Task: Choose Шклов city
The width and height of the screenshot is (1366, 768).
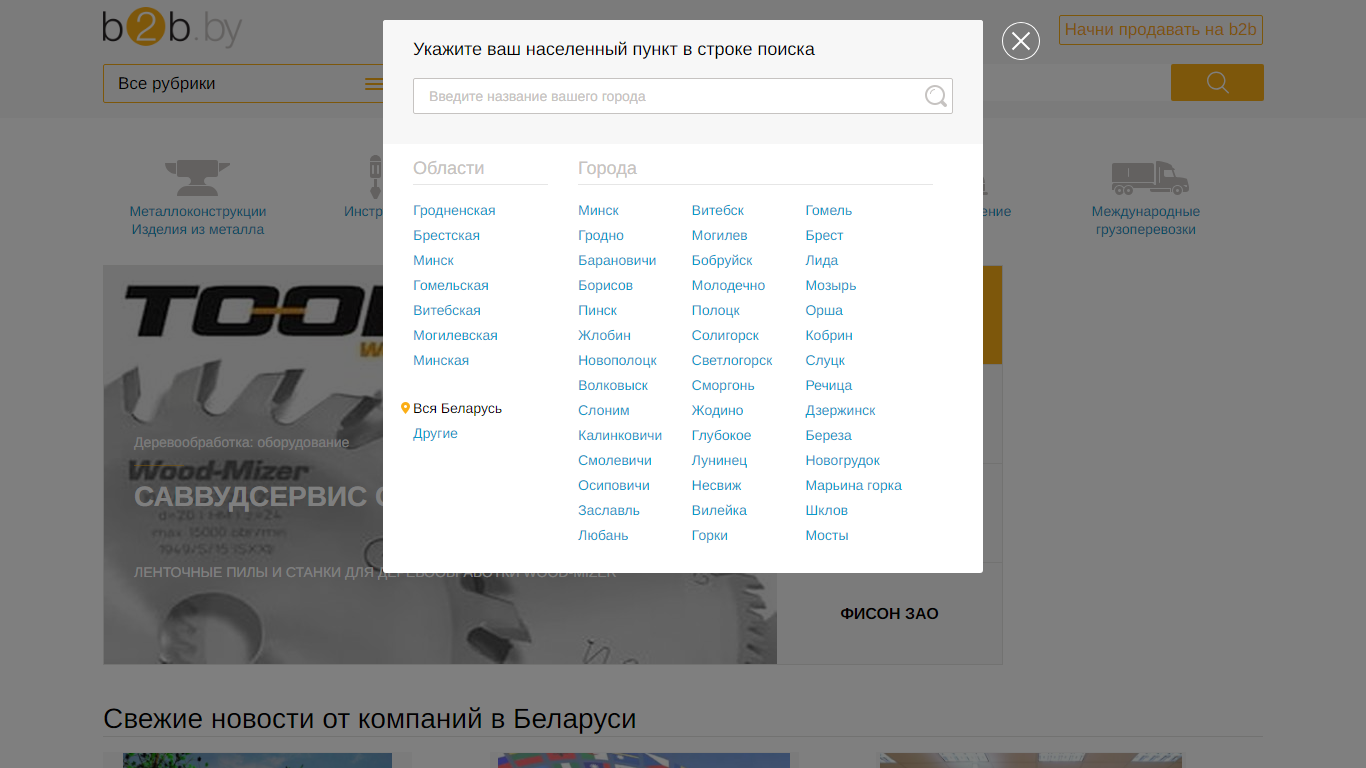Action: (x=827, y=510)
